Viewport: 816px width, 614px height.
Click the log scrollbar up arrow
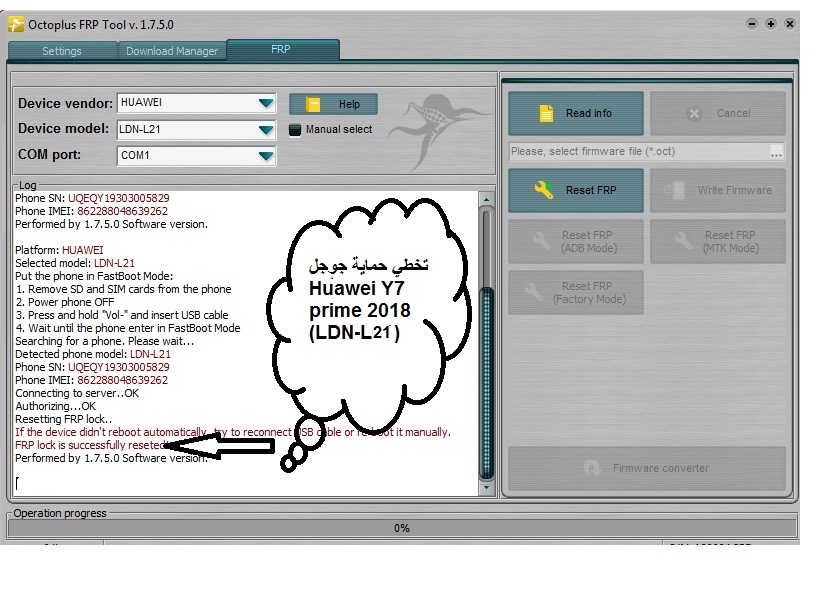pyautogui.click(x=486, y=199)
